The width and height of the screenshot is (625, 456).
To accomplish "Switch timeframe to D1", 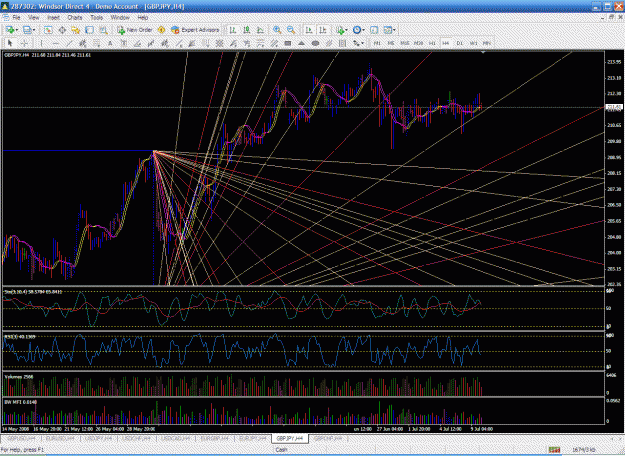I will tap(460, 43).
